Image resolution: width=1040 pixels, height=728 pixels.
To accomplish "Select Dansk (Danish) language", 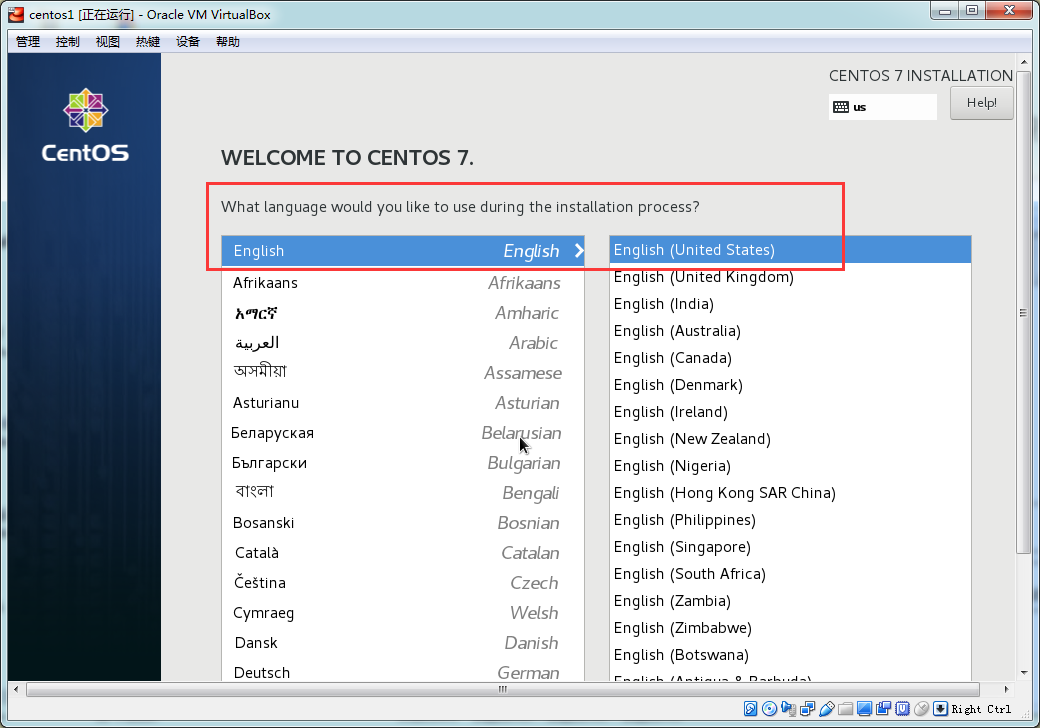I will [403, 643].
